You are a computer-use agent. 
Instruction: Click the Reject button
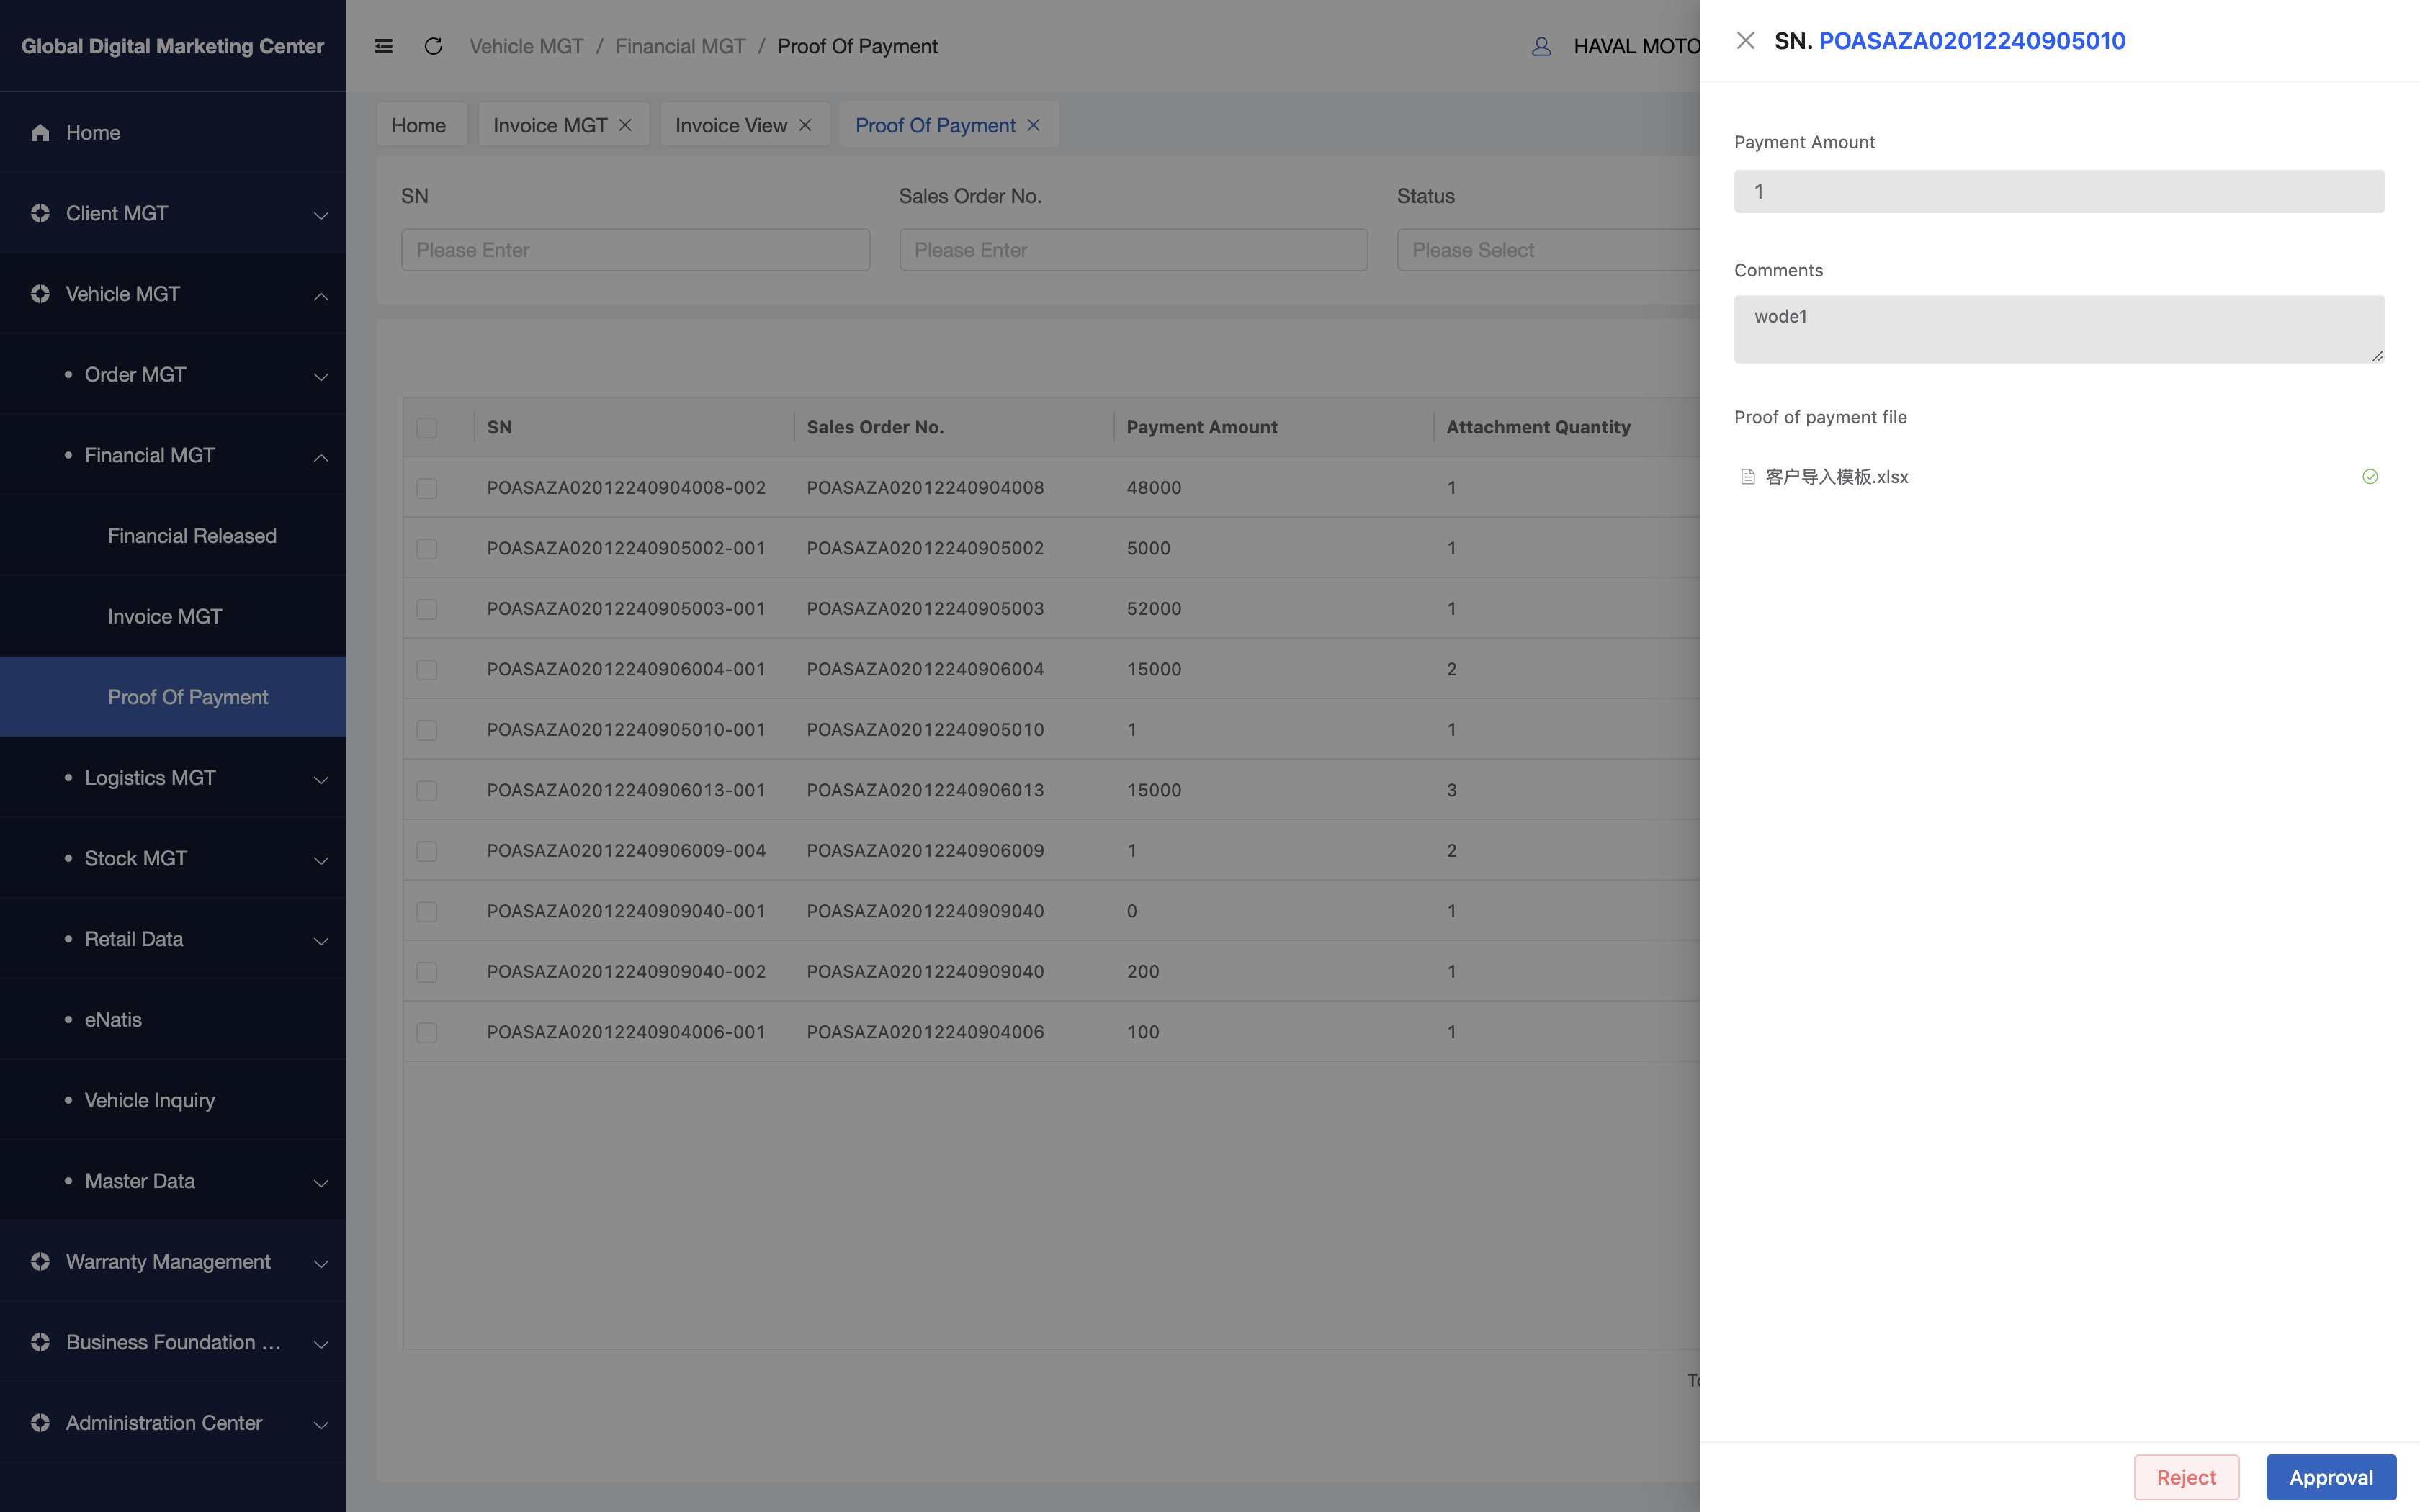2185,1477
